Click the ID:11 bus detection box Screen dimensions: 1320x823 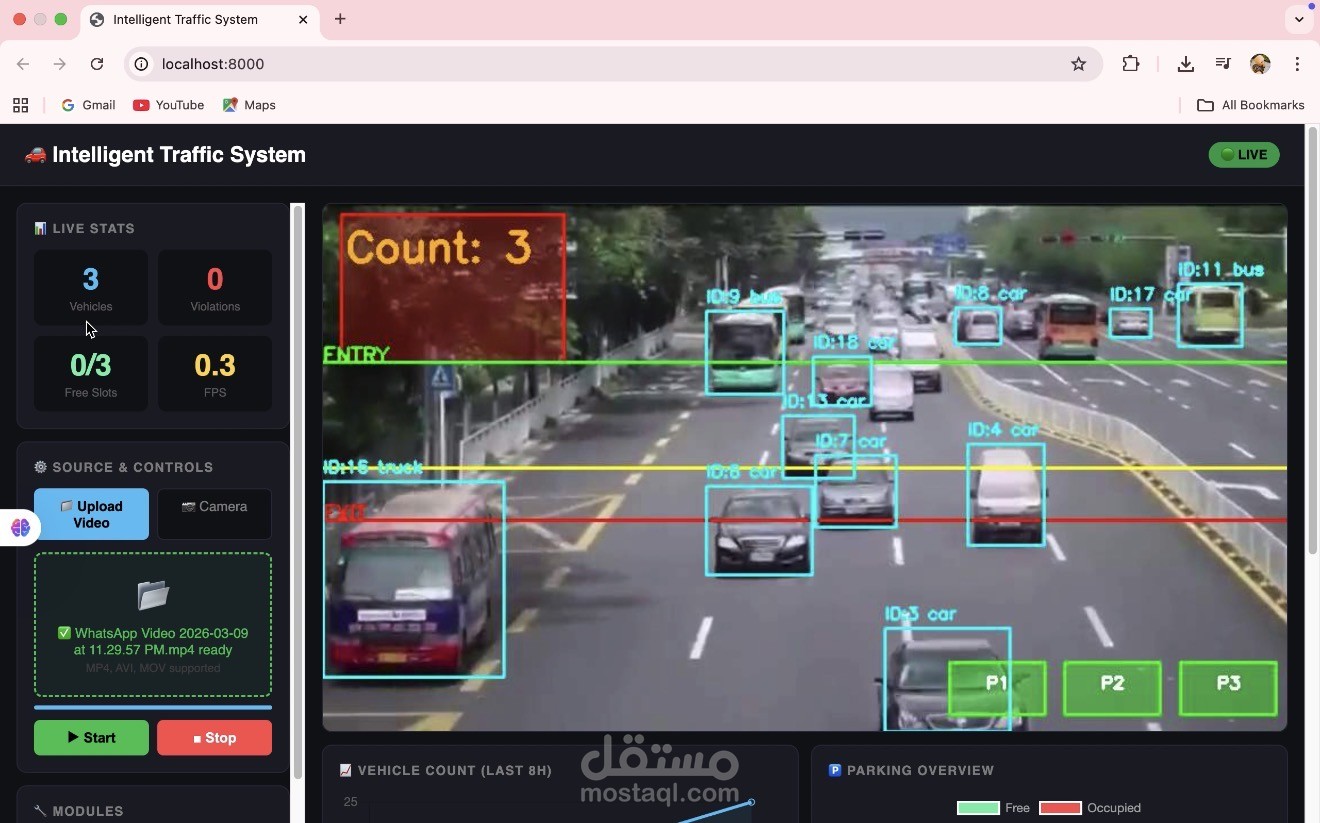[x=1210, y=315]
